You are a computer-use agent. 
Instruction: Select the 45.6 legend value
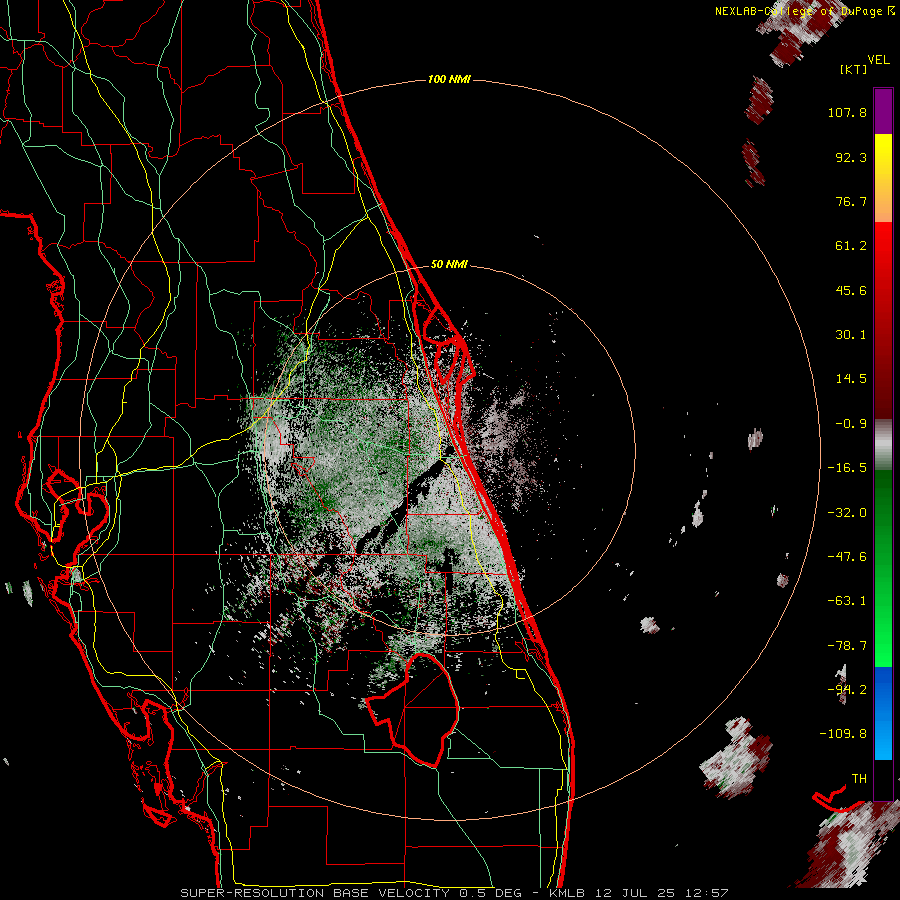(851, 290)
